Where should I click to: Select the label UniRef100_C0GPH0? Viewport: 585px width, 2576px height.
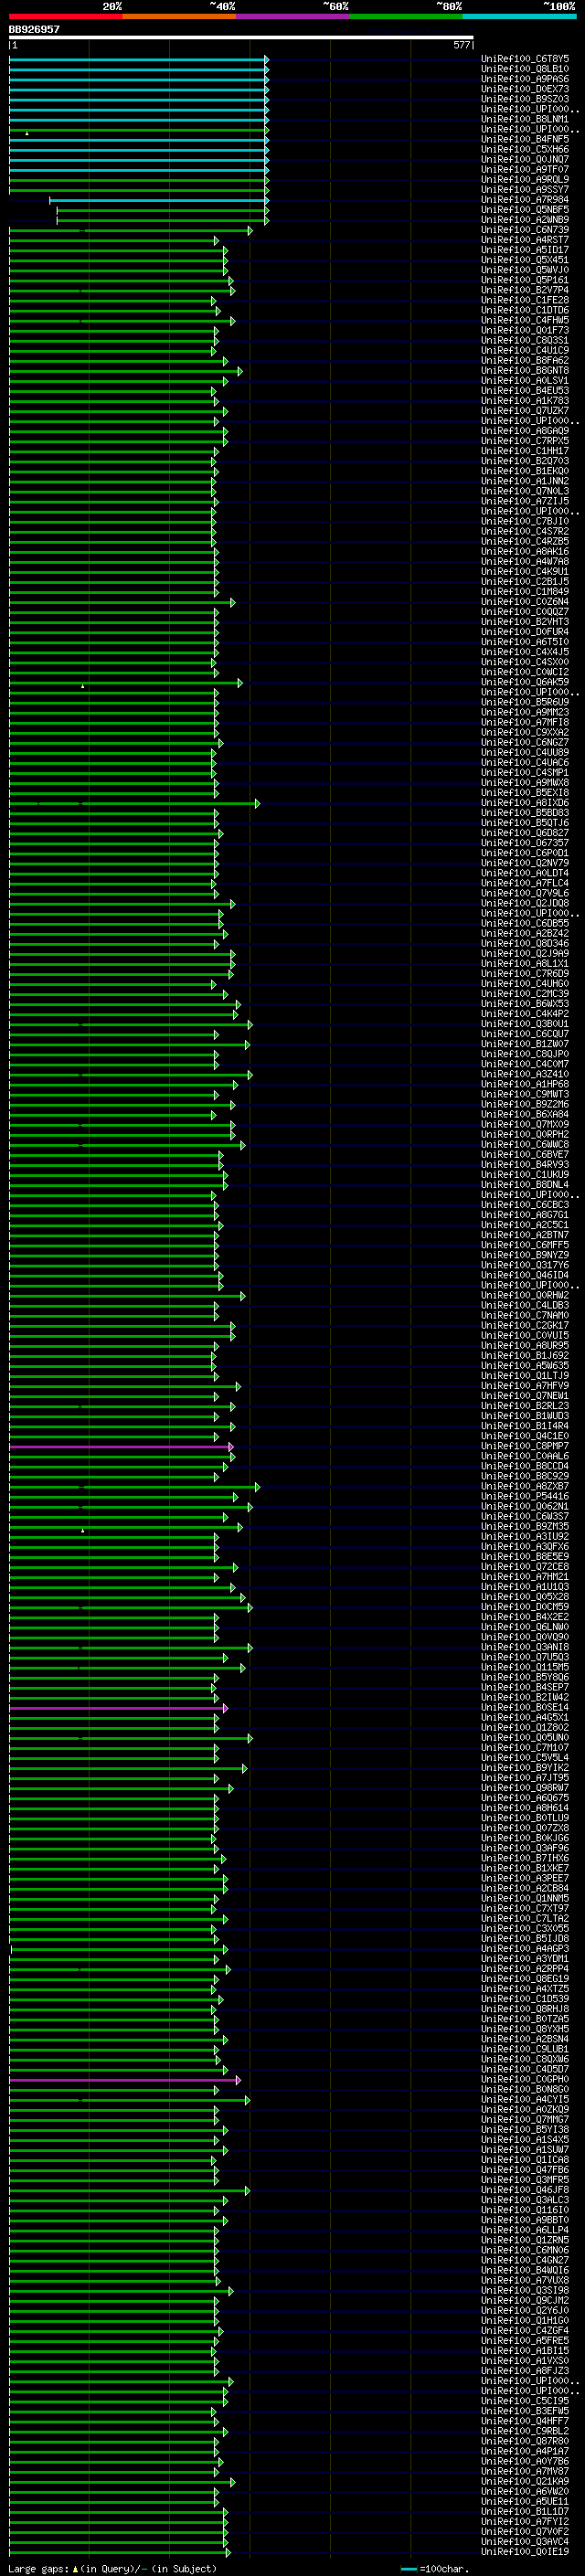[525, 2080]
